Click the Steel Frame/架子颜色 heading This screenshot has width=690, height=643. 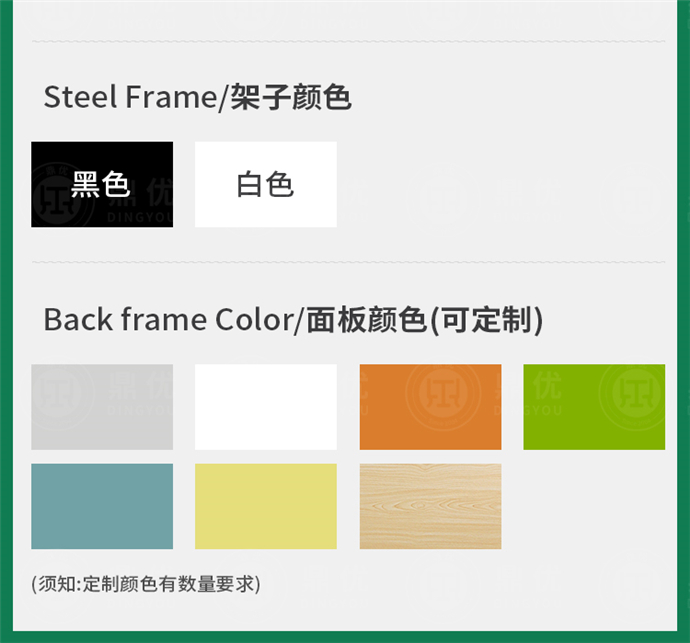[x=197, y=98]
